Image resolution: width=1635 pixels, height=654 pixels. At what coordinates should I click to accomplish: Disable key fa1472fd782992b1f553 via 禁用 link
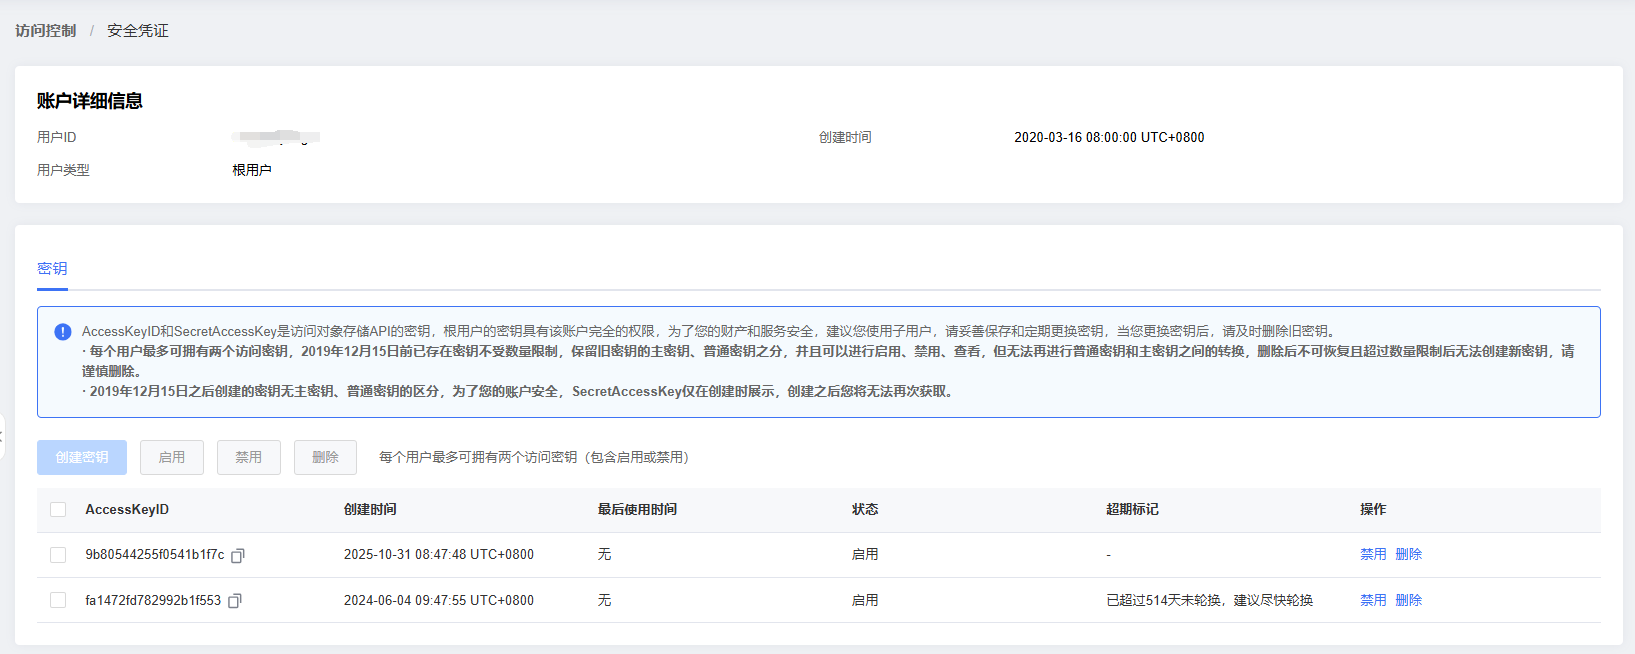1373,600
